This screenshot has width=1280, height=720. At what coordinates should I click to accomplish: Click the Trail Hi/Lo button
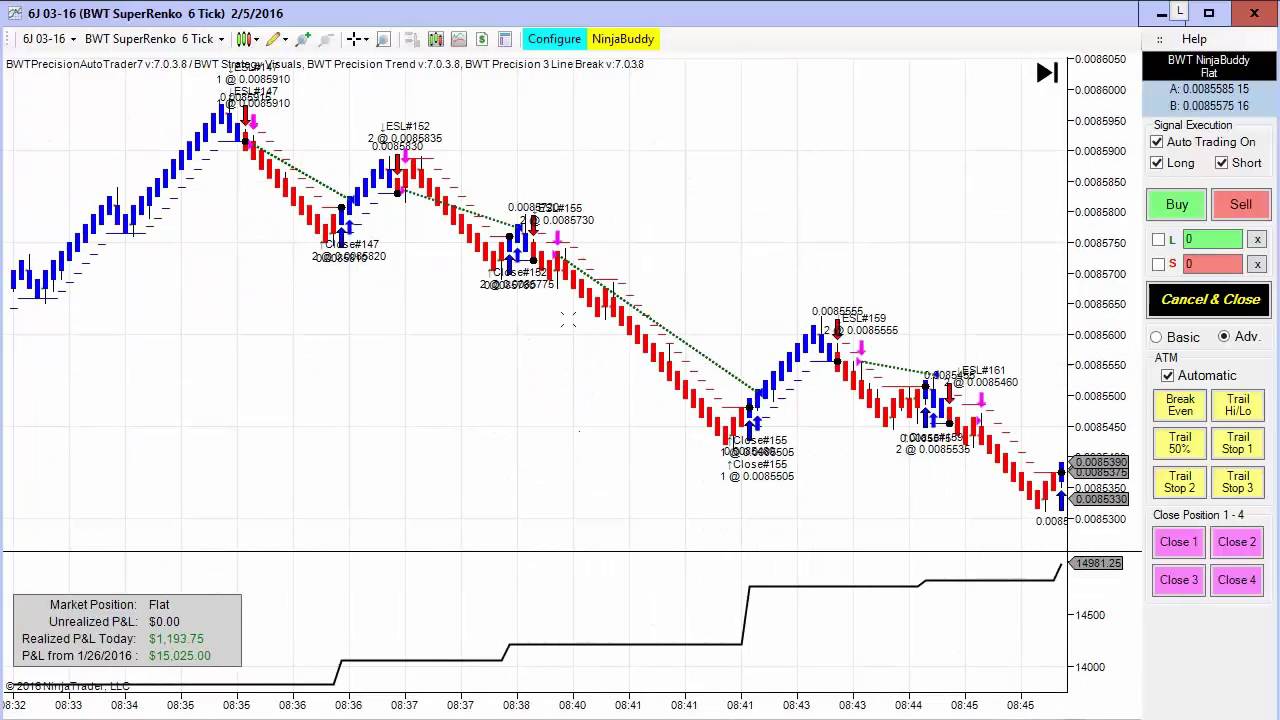[x=1238, y=405]
